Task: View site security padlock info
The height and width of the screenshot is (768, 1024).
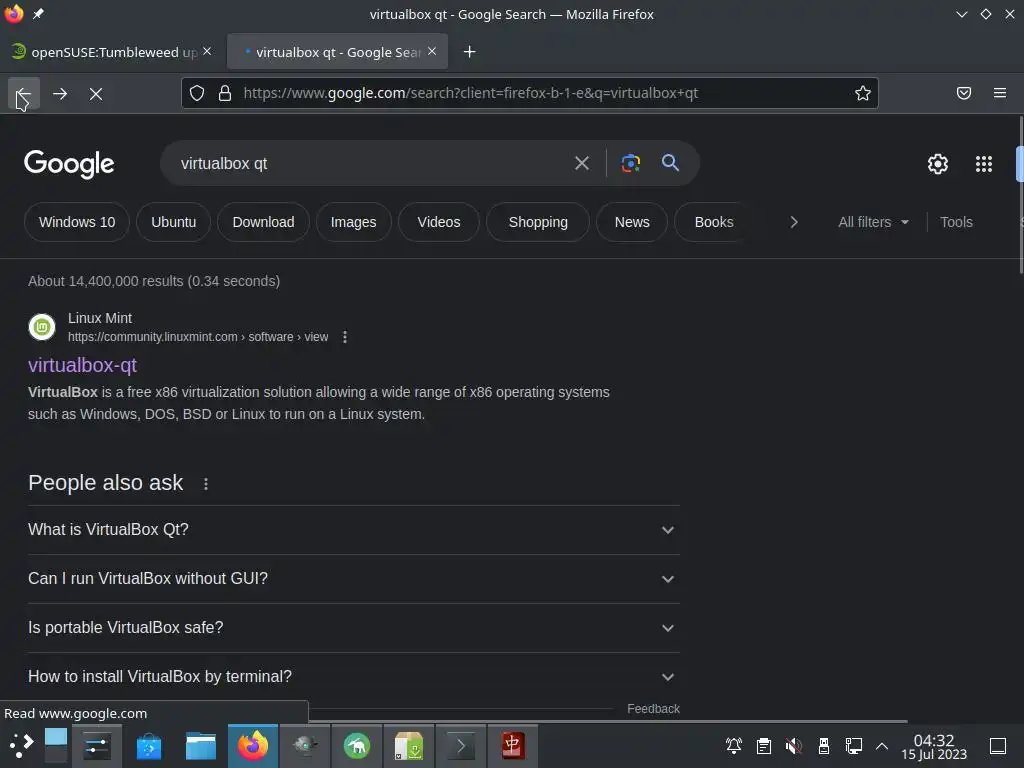Action: (x=225, y=93)
